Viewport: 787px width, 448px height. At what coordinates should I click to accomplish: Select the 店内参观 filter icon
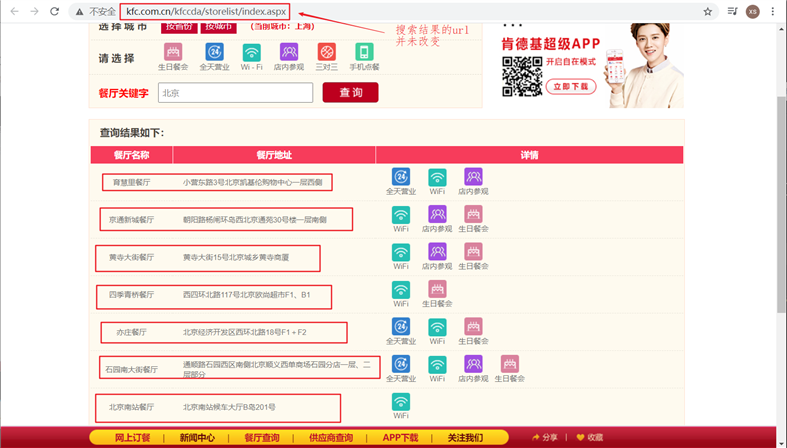289,51
